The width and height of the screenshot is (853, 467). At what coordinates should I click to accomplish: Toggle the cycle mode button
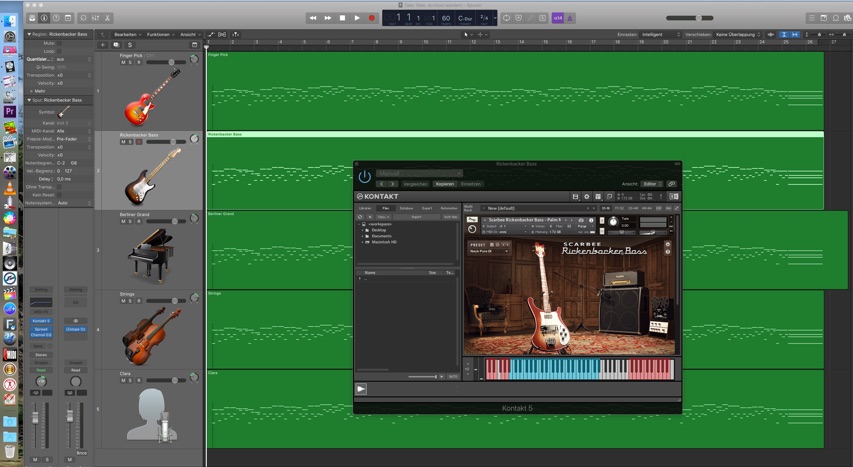click(506, 18)
